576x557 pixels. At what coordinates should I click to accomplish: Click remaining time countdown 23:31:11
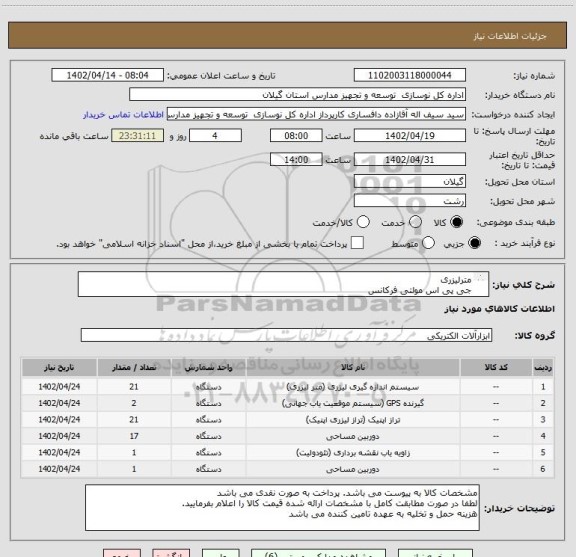137,136
